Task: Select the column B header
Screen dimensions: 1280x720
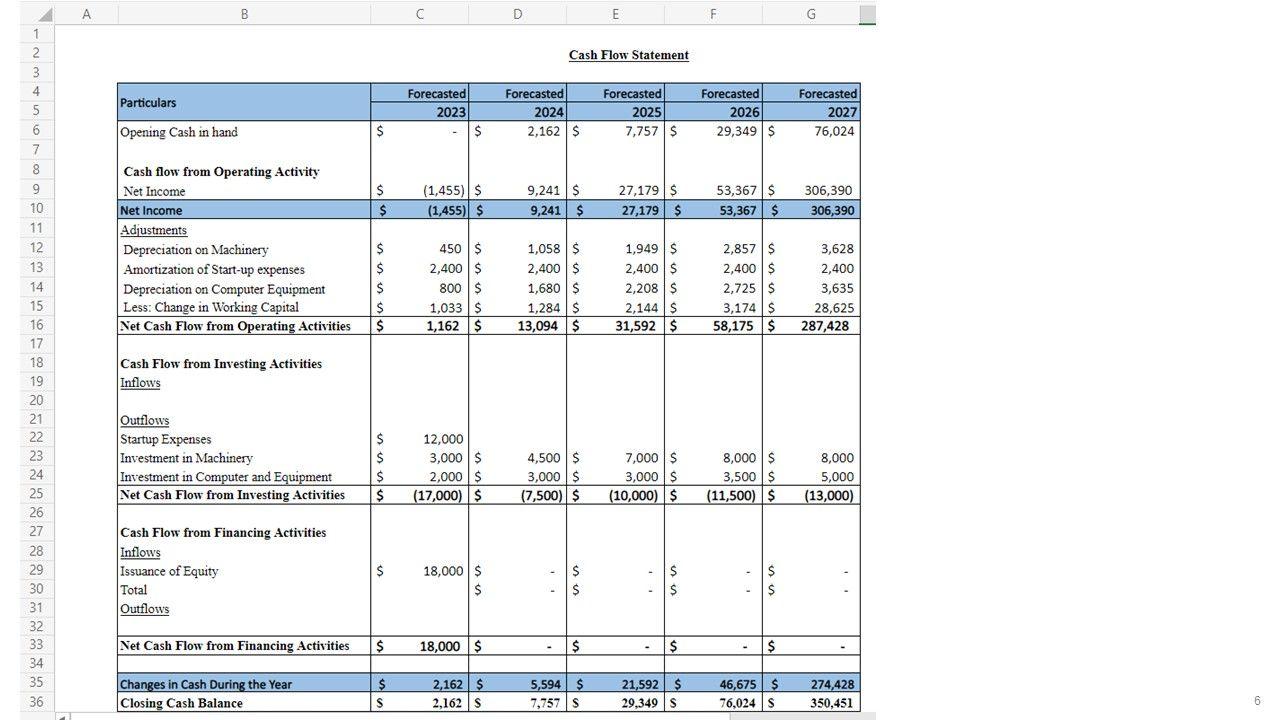Action: [x=244, y=14]
